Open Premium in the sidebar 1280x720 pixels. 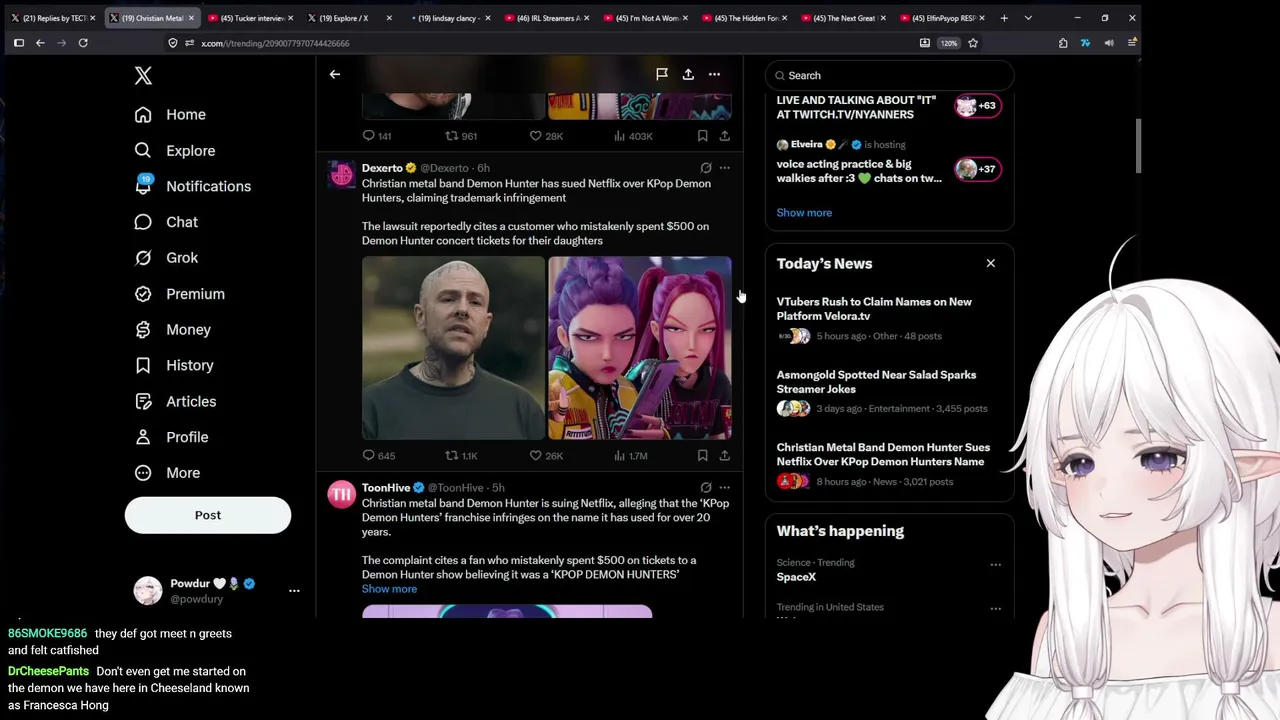coord(180,294)
